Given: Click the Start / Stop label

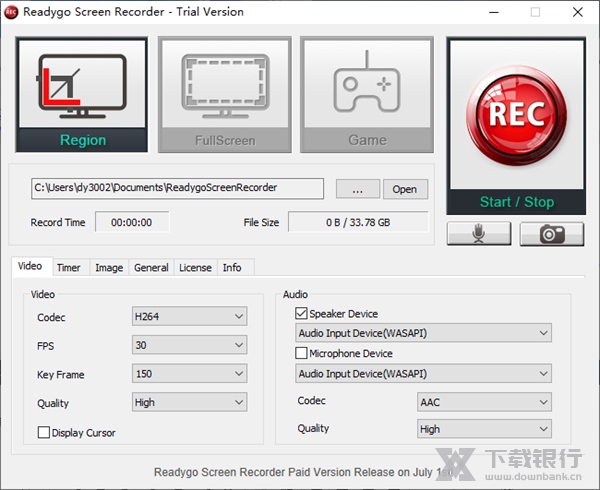Looking at the screenshot, I should pyautogui.click(x=517, y=202).
